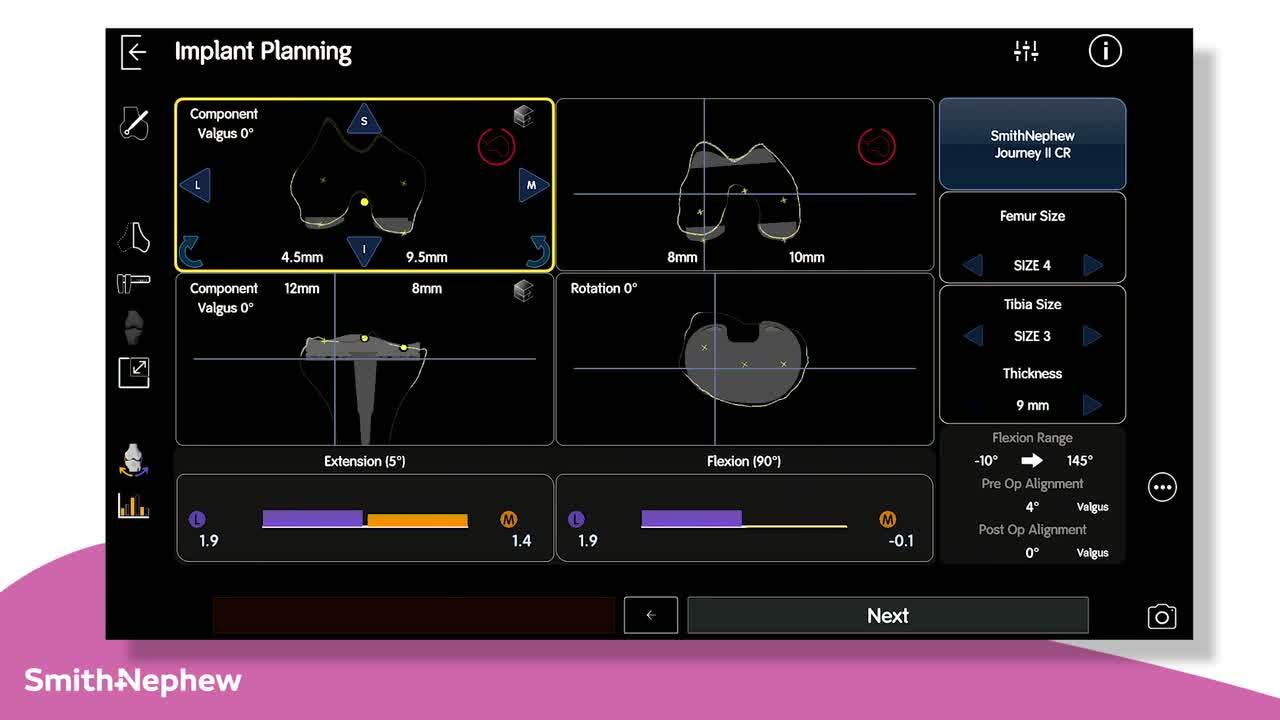Select the femur sagittal view panel

(745, 184)
